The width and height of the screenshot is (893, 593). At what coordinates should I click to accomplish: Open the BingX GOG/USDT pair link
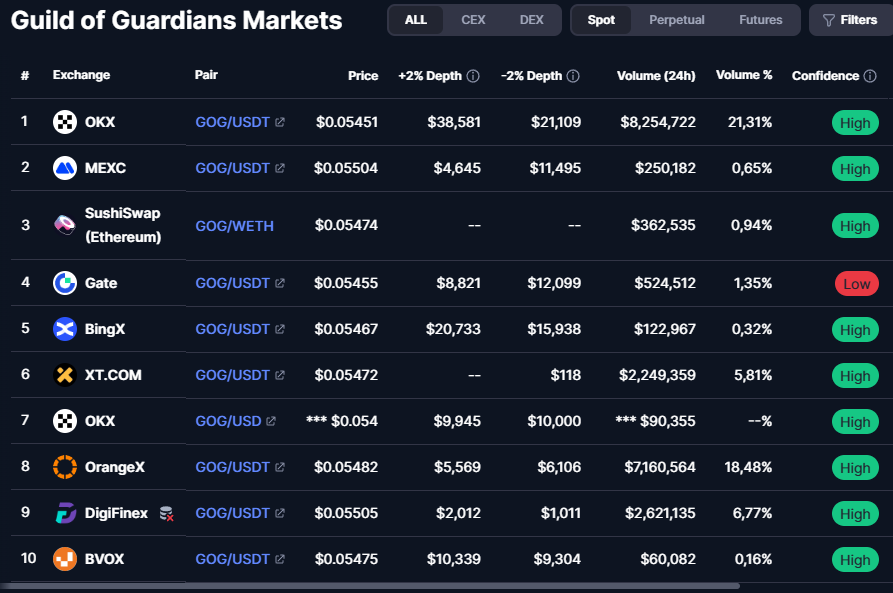click(x=232, y=329)
